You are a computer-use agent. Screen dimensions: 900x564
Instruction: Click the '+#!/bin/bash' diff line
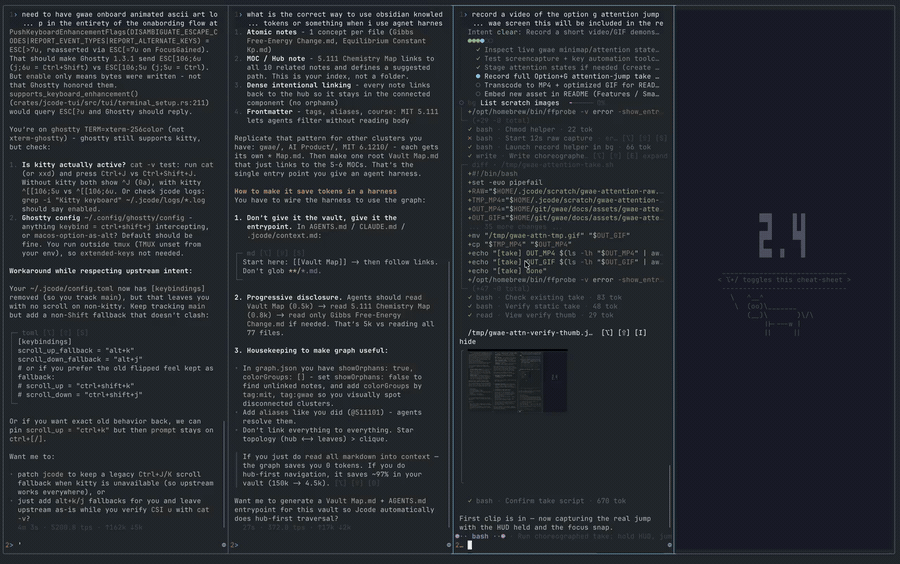tap(492, 174)
